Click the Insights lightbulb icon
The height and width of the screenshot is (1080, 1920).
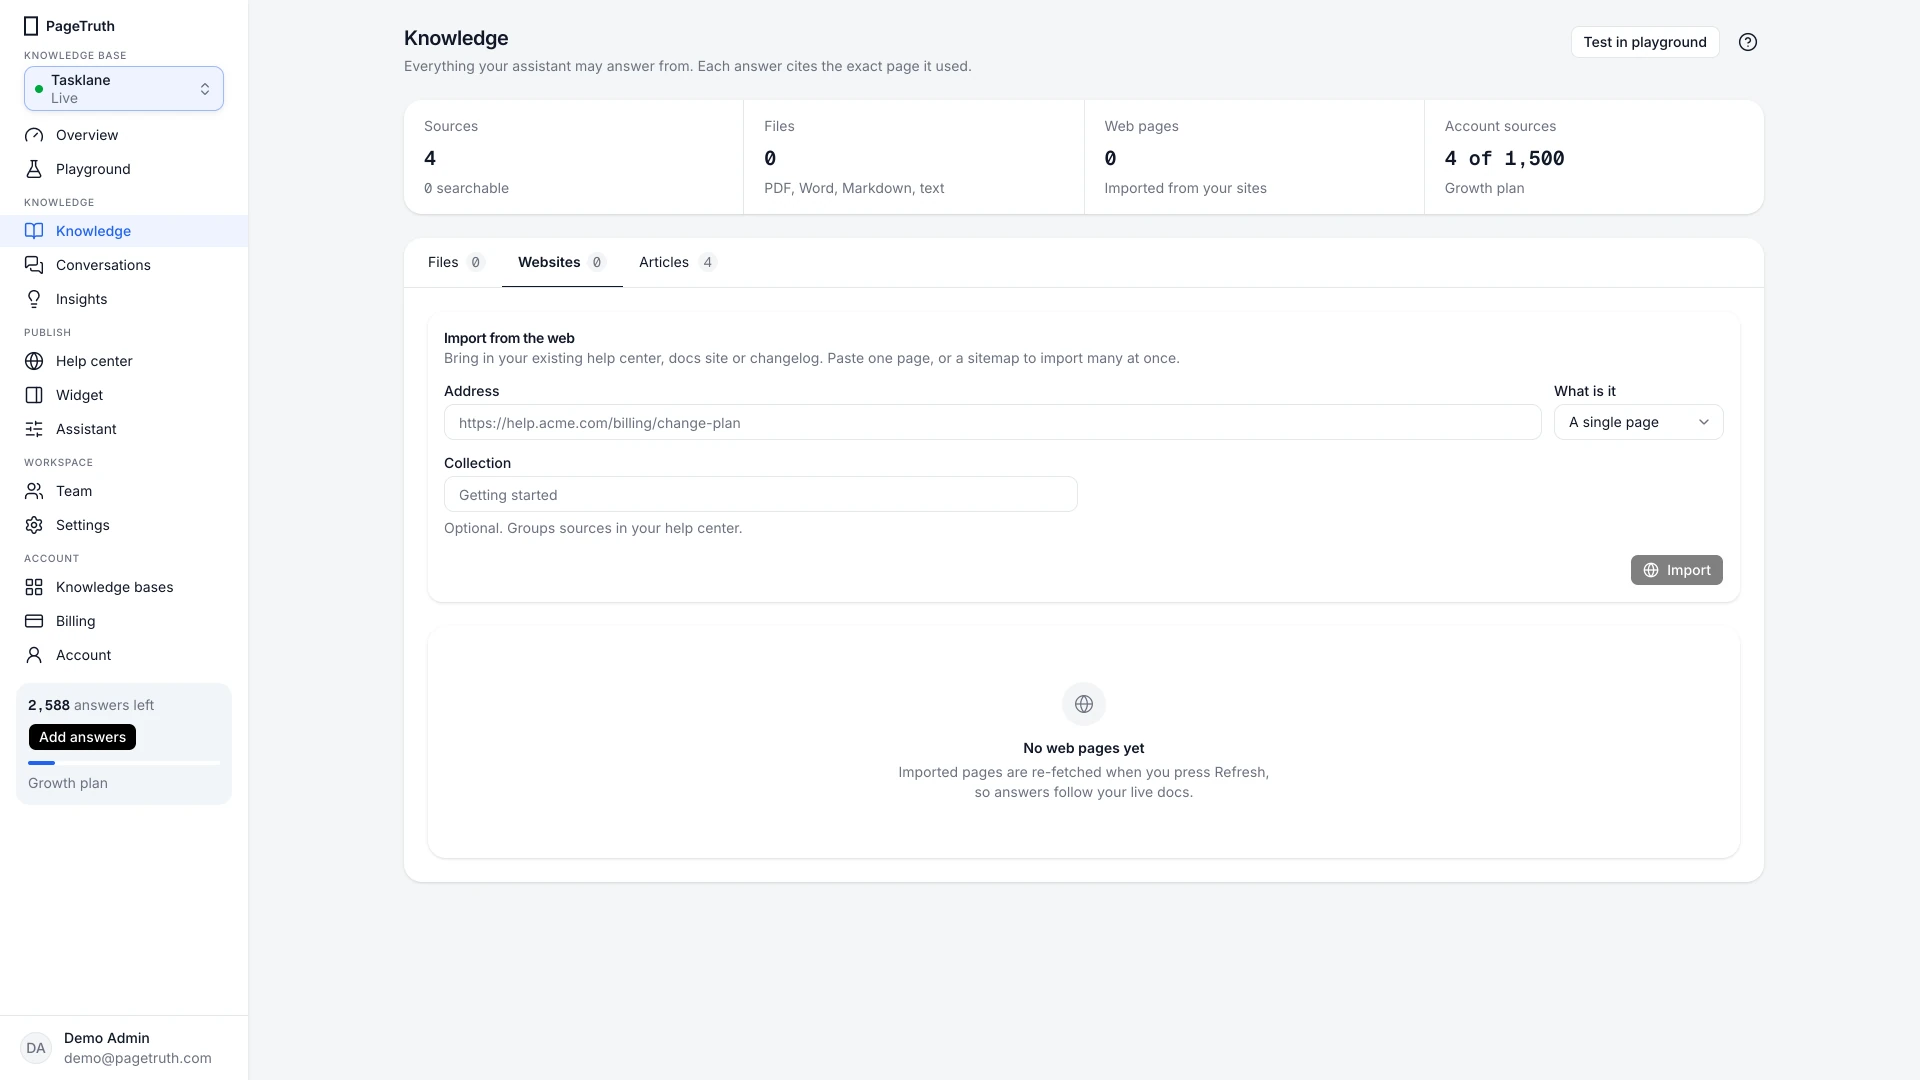(x=34, y=299)
